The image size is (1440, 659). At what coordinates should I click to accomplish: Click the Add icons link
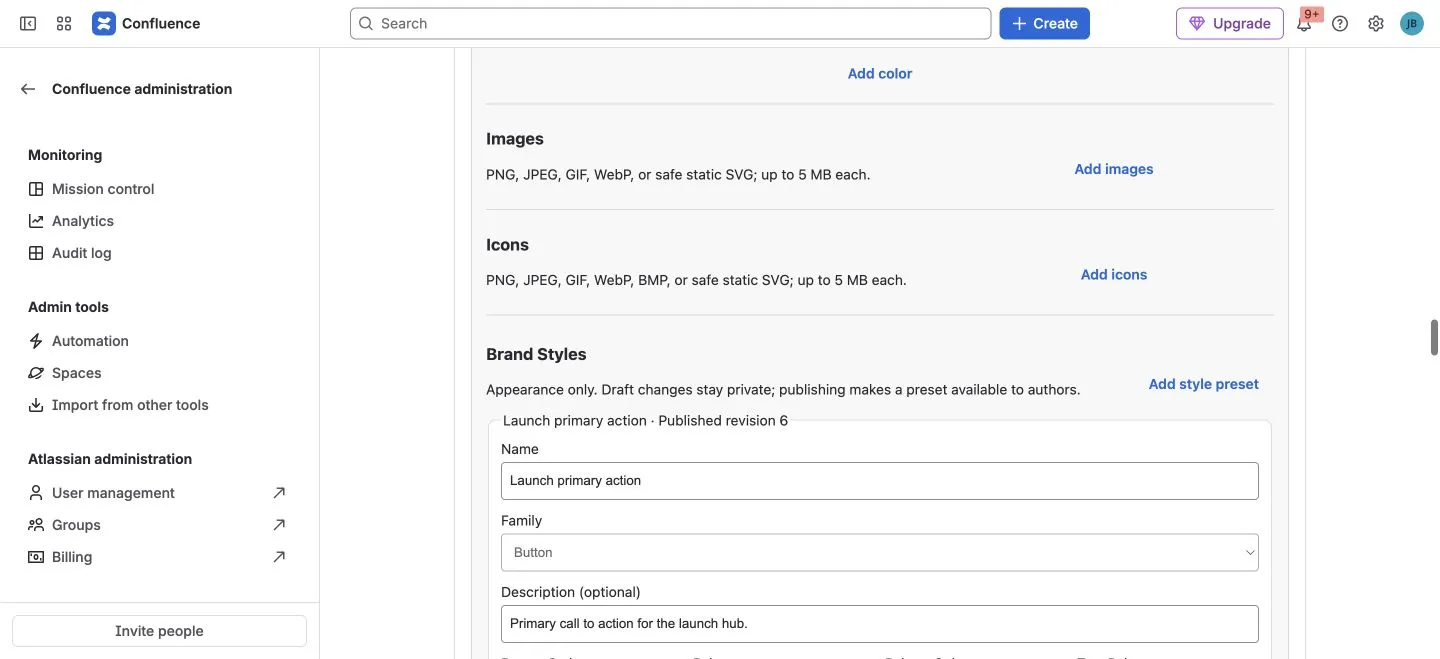click(1114, 274)
